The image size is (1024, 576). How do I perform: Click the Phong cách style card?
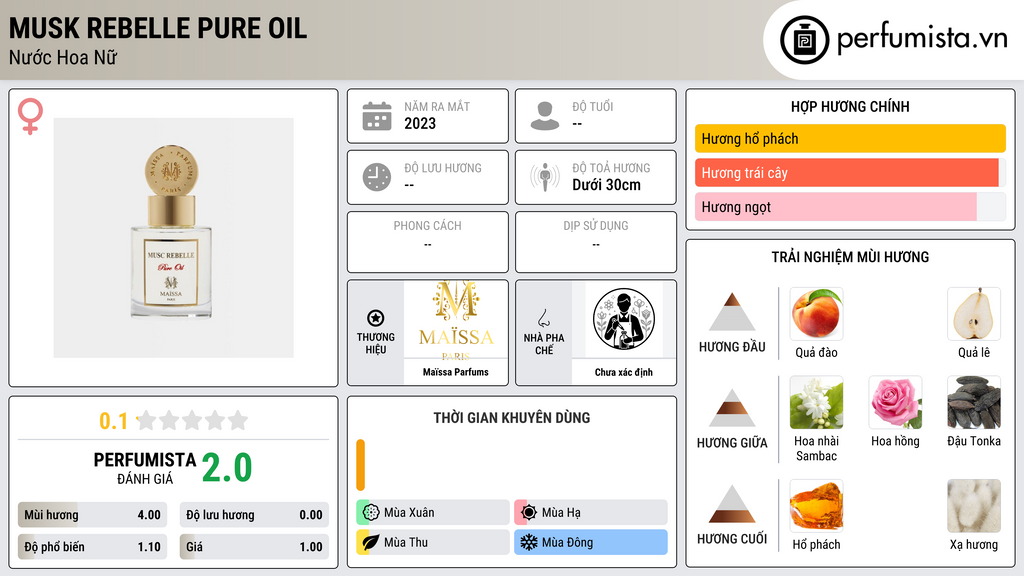coord(428,242)
